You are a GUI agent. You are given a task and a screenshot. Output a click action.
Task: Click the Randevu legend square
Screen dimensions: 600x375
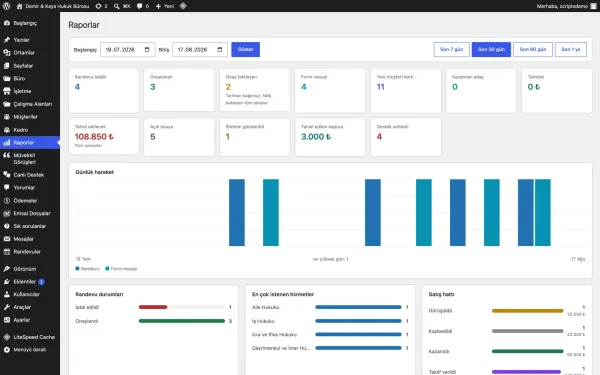(x=77, y=269)
